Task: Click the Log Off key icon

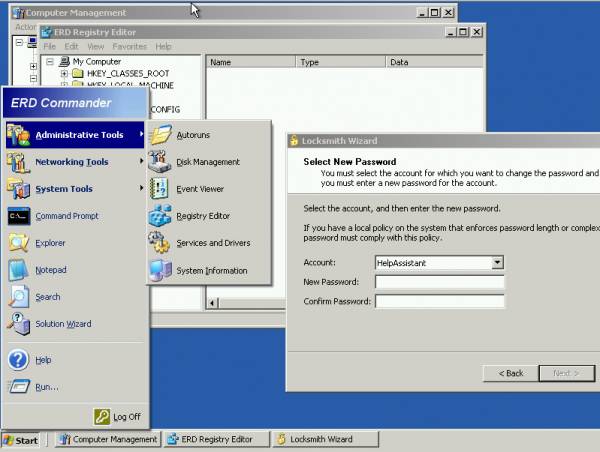Action: click(102, 416)
